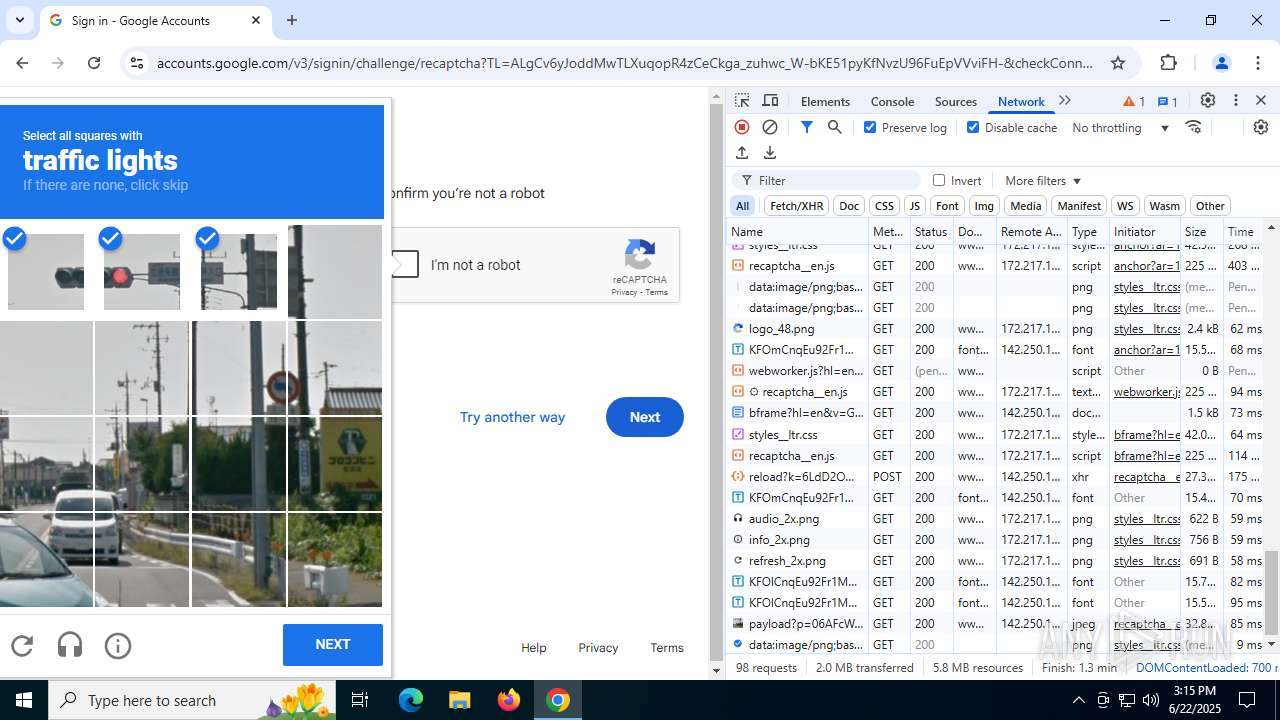Click the blue captcha NEXT button
The width and height of the screenshot is (1280, 720).
click(x=333, y=645)
